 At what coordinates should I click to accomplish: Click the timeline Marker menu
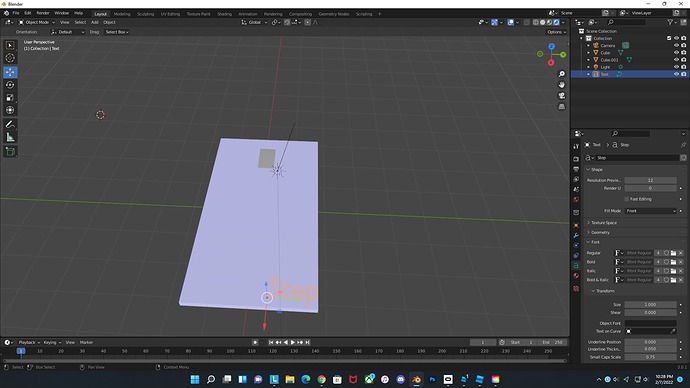click(x=86, y=342)
